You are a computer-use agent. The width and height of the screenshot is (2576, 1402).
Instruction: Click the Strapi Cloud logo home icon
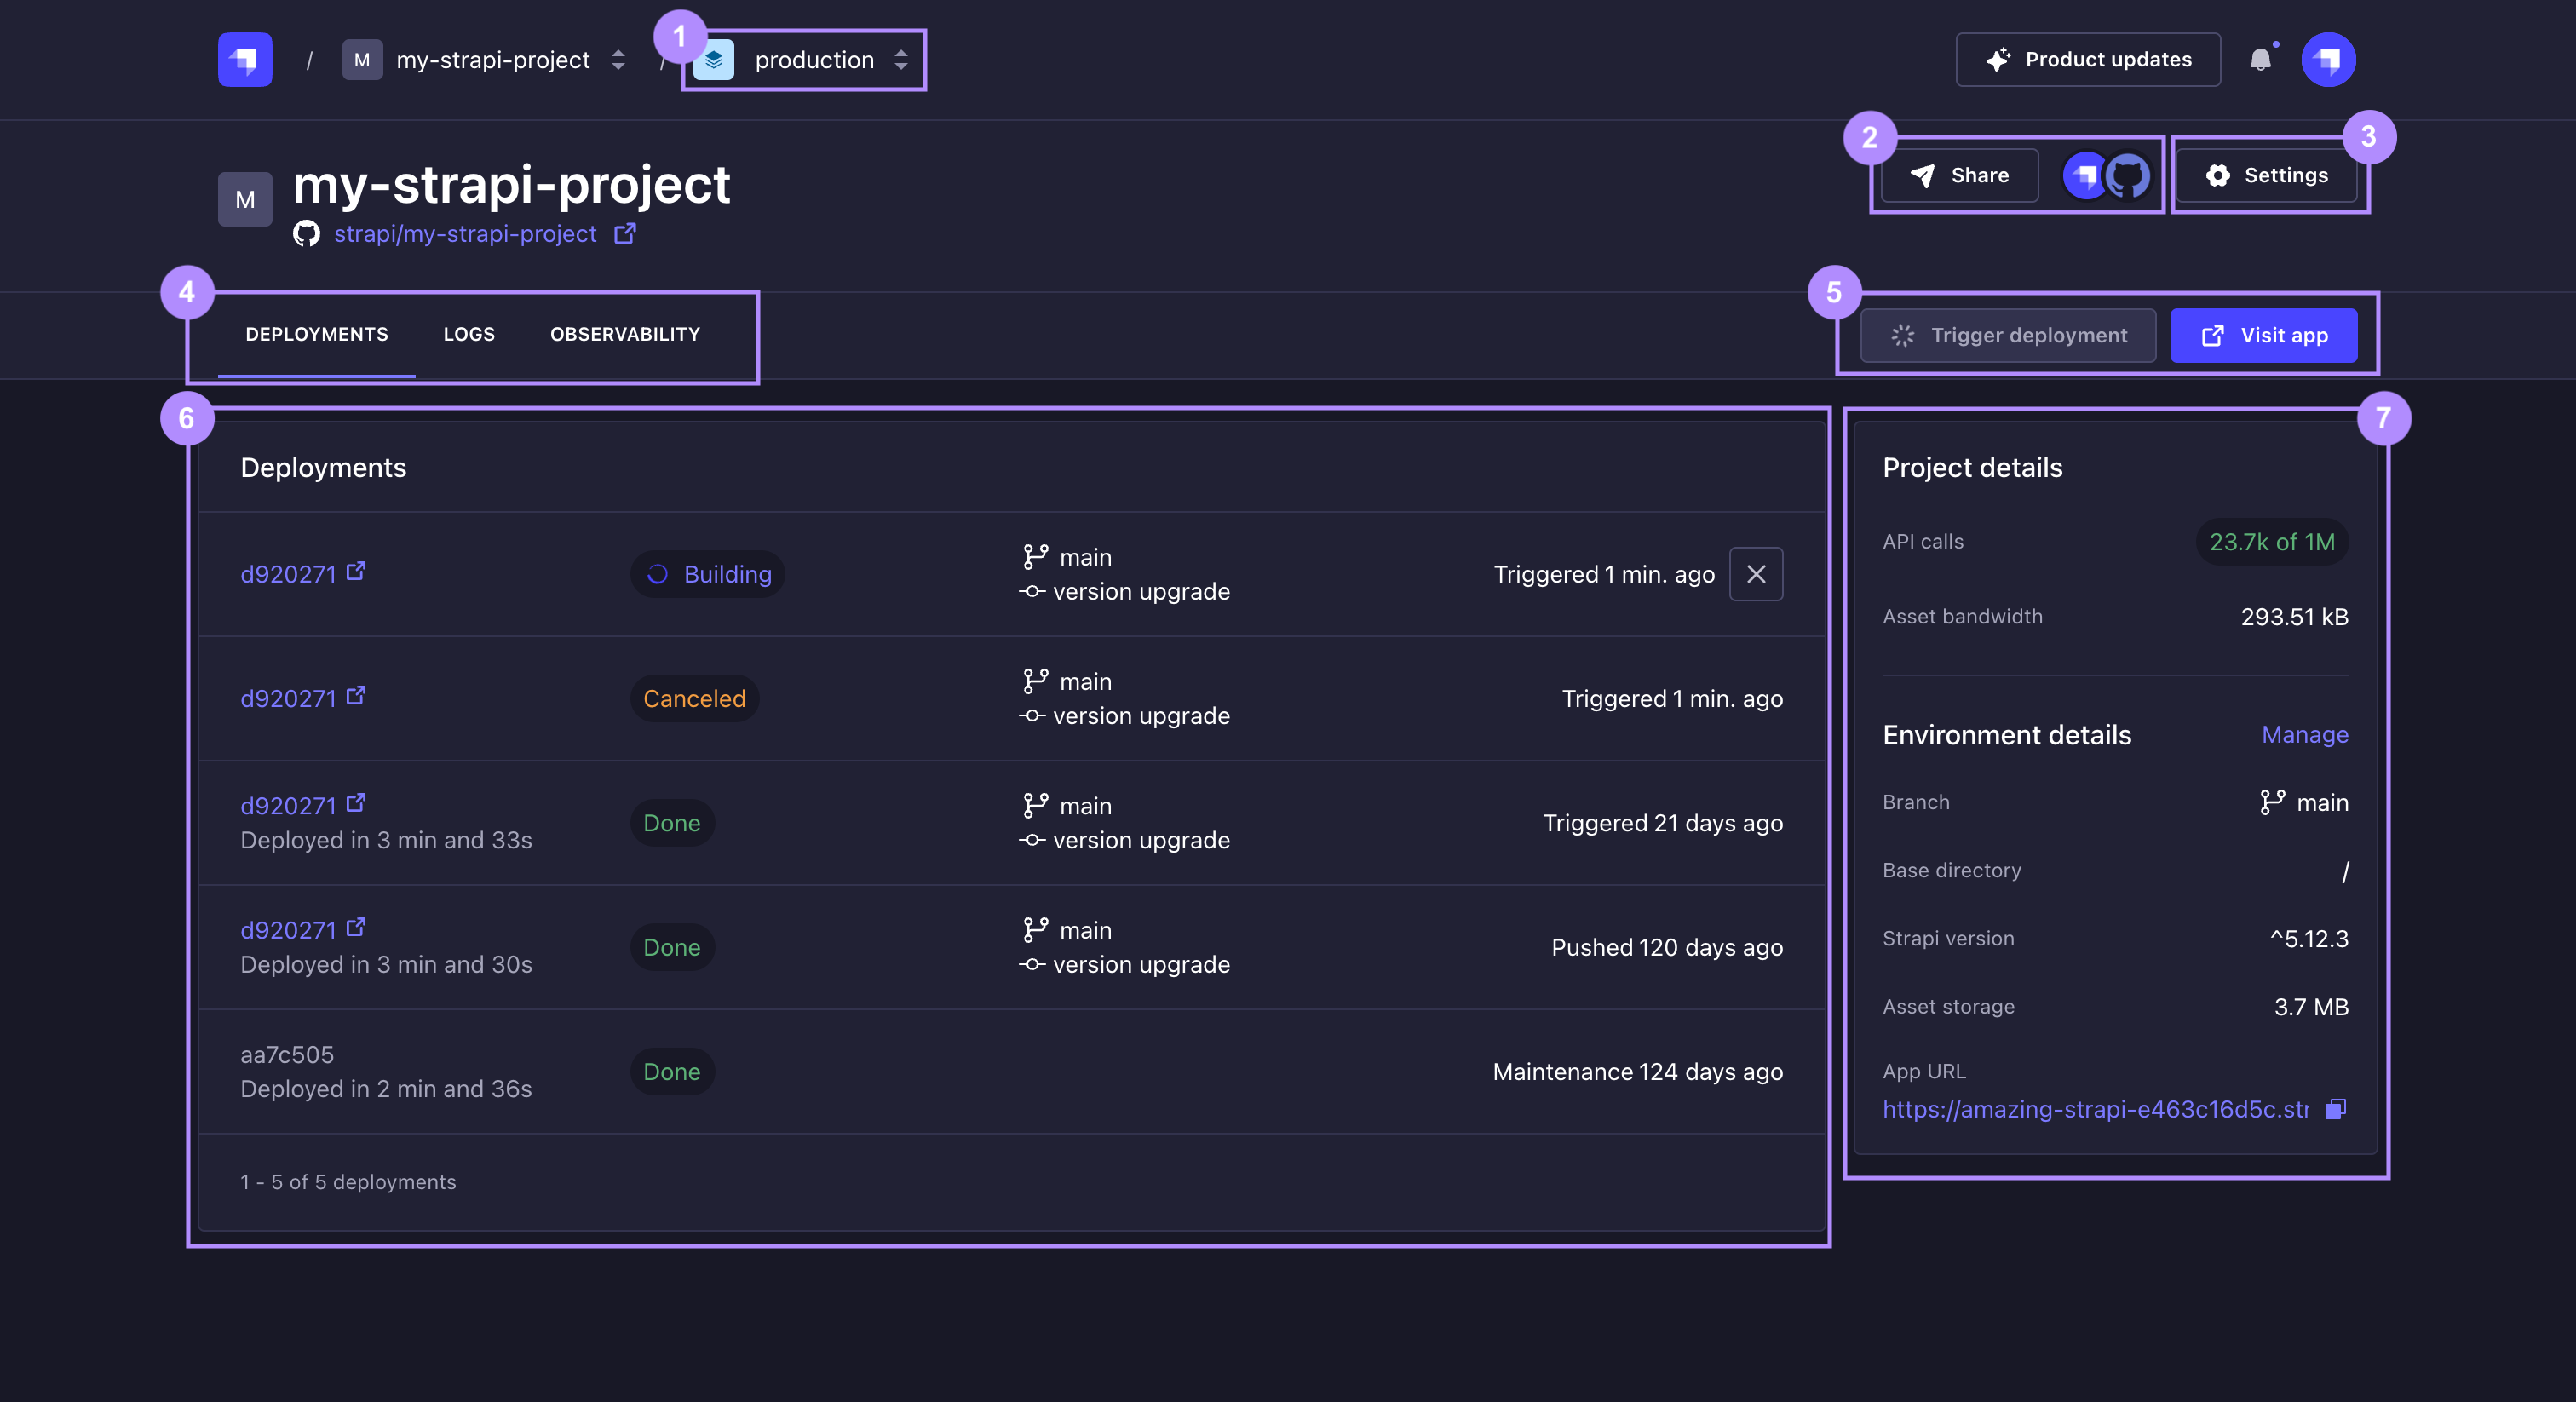245,60
